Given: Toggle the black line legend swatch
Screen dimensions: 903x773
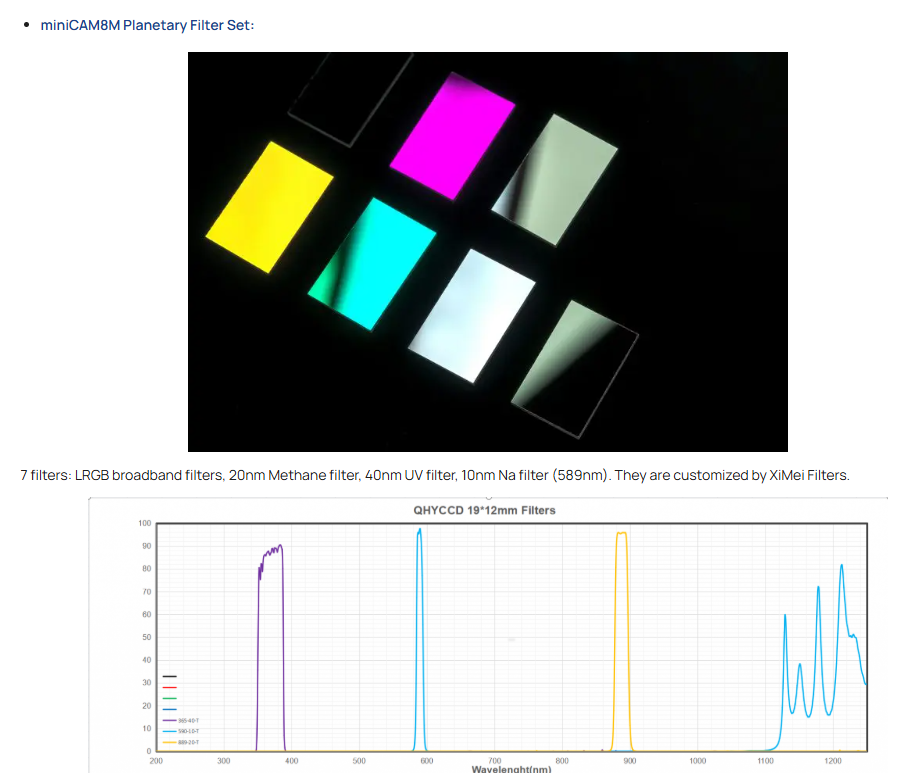Looking at the screenshot, I should (x=170, y=676).
